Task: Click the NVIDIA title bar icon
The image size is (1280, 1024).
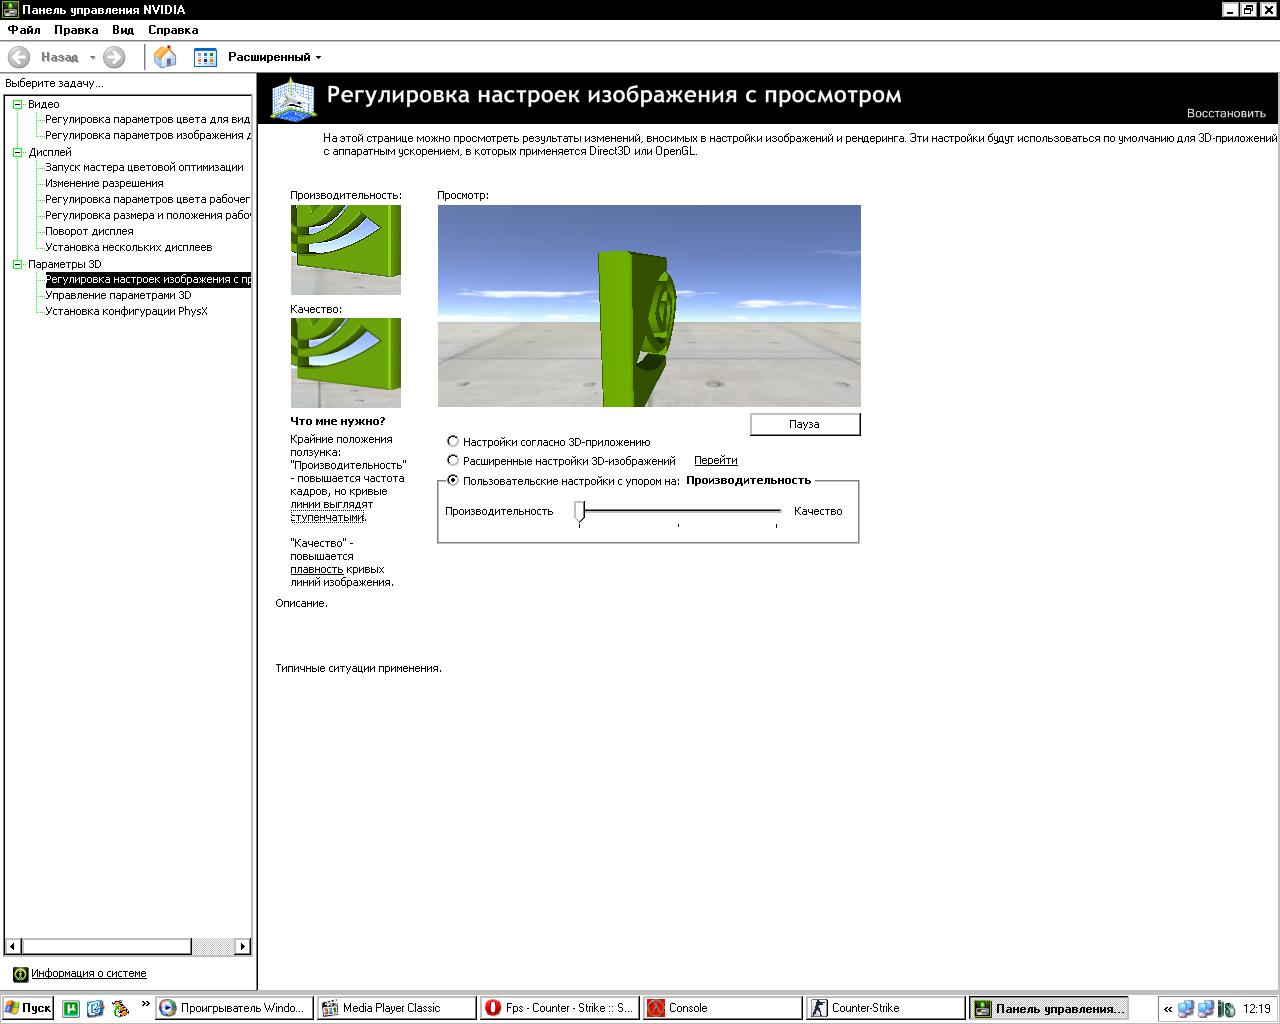Action: click(x=11, y=10)
